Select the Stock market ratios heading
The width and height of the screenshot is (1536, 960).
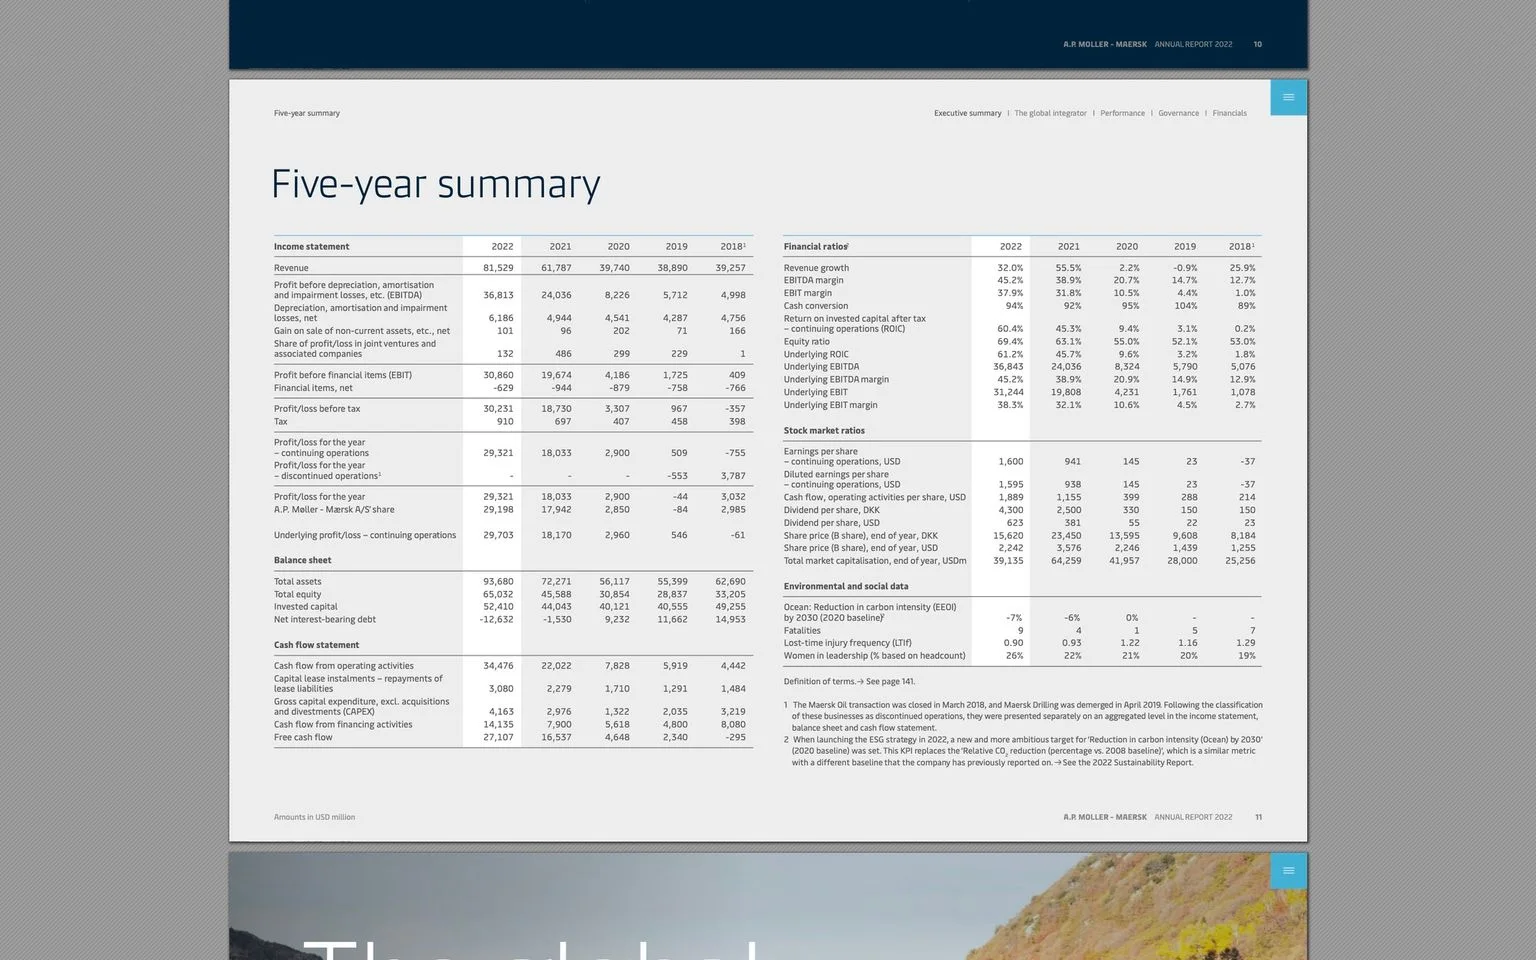(x=824, y=431)
